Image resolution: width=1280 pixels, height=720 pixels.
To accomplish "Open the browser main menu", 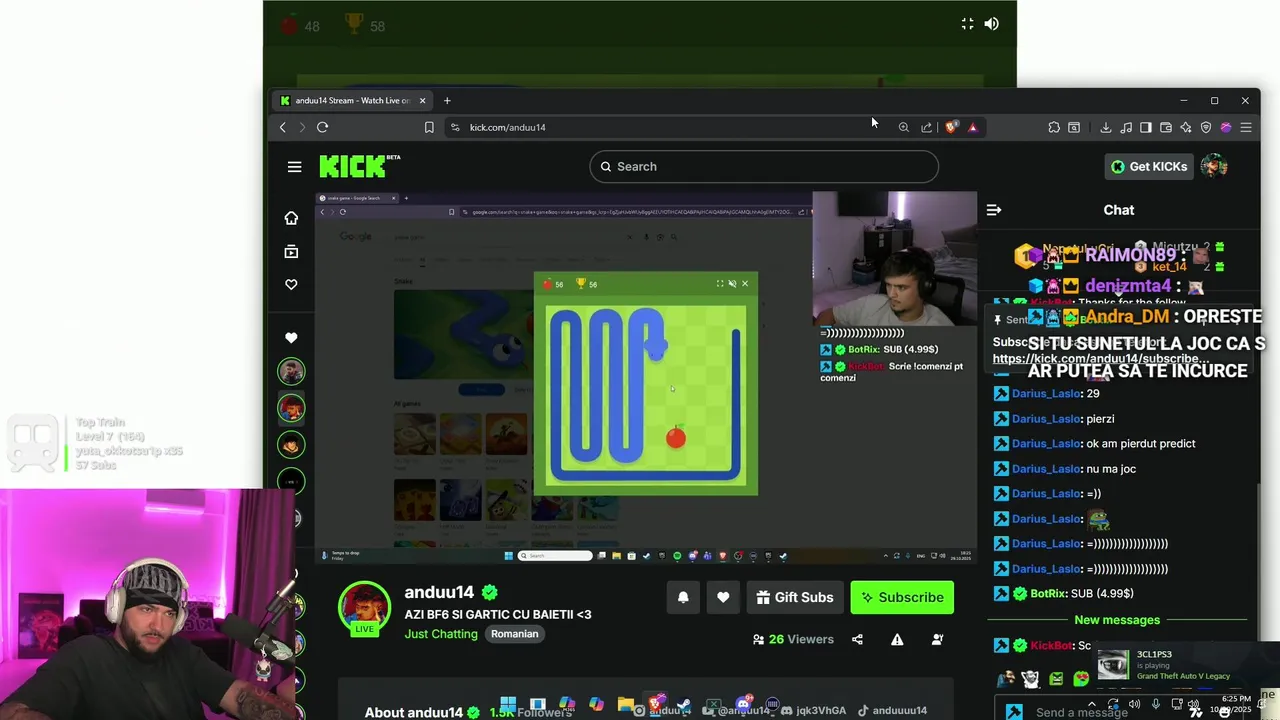I will (1246, 127).
